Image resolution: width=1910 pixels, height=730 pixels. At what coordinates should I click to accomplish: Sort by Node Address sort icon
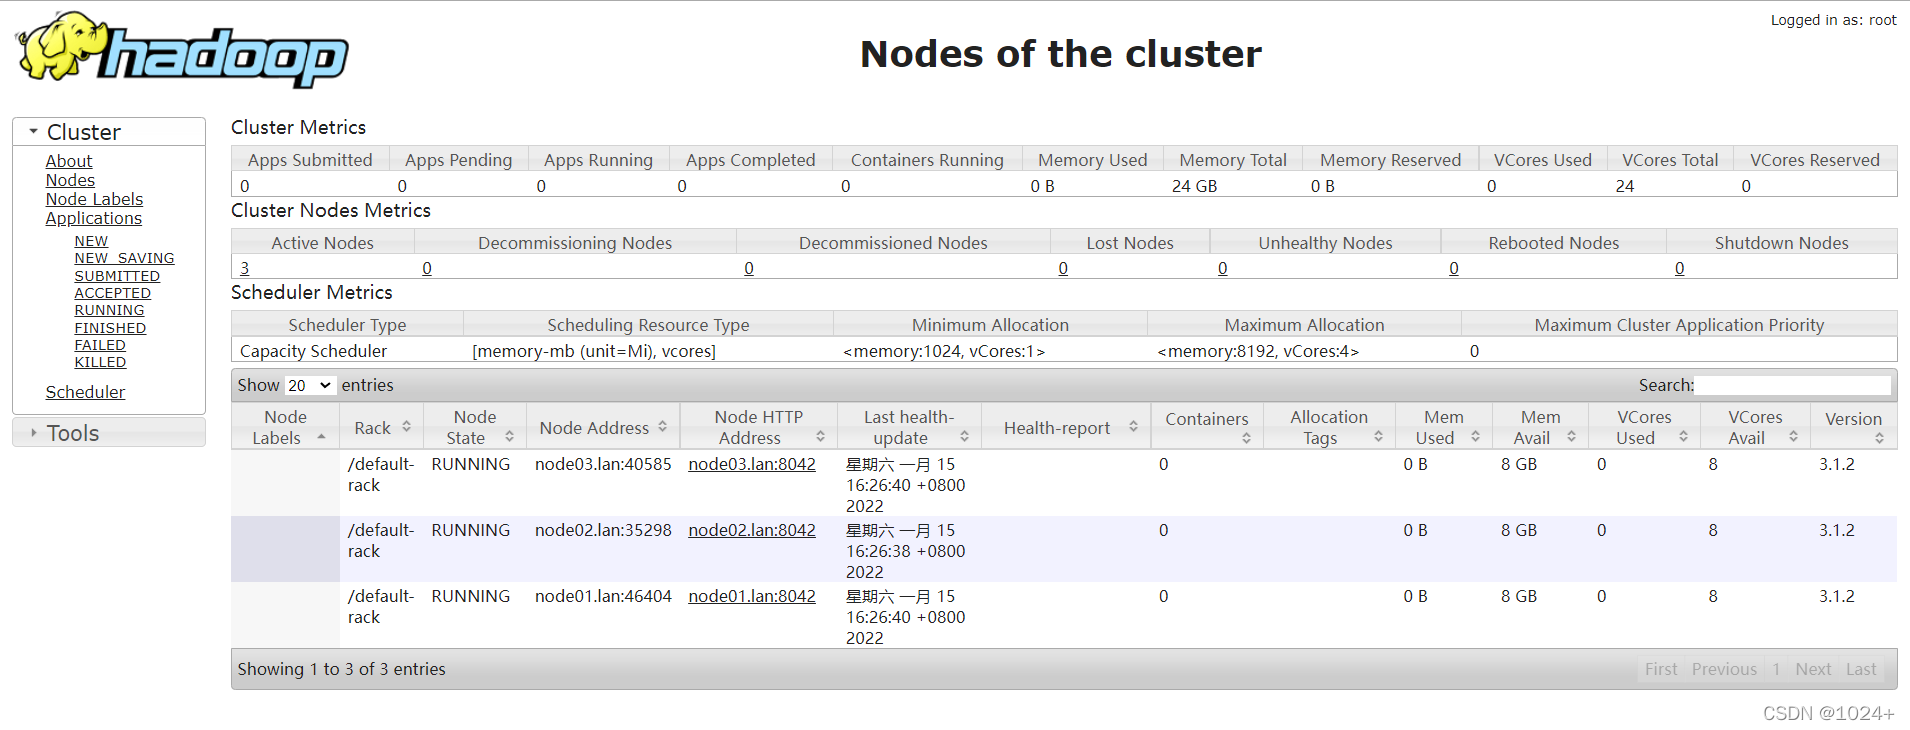click(x=663, y=427)
